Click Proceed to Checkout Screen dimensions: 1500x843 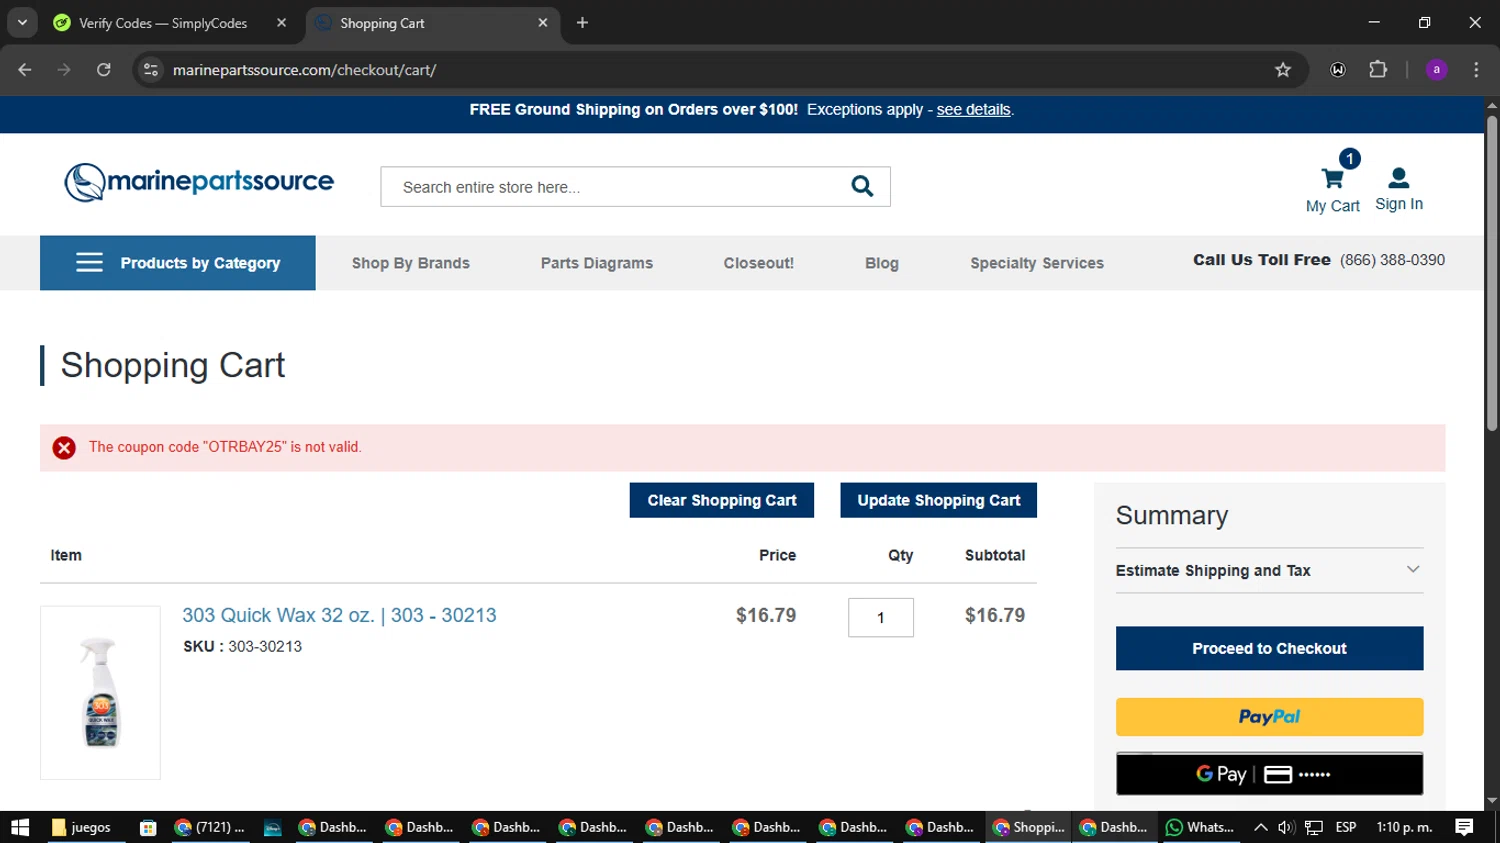point(1269,648)
